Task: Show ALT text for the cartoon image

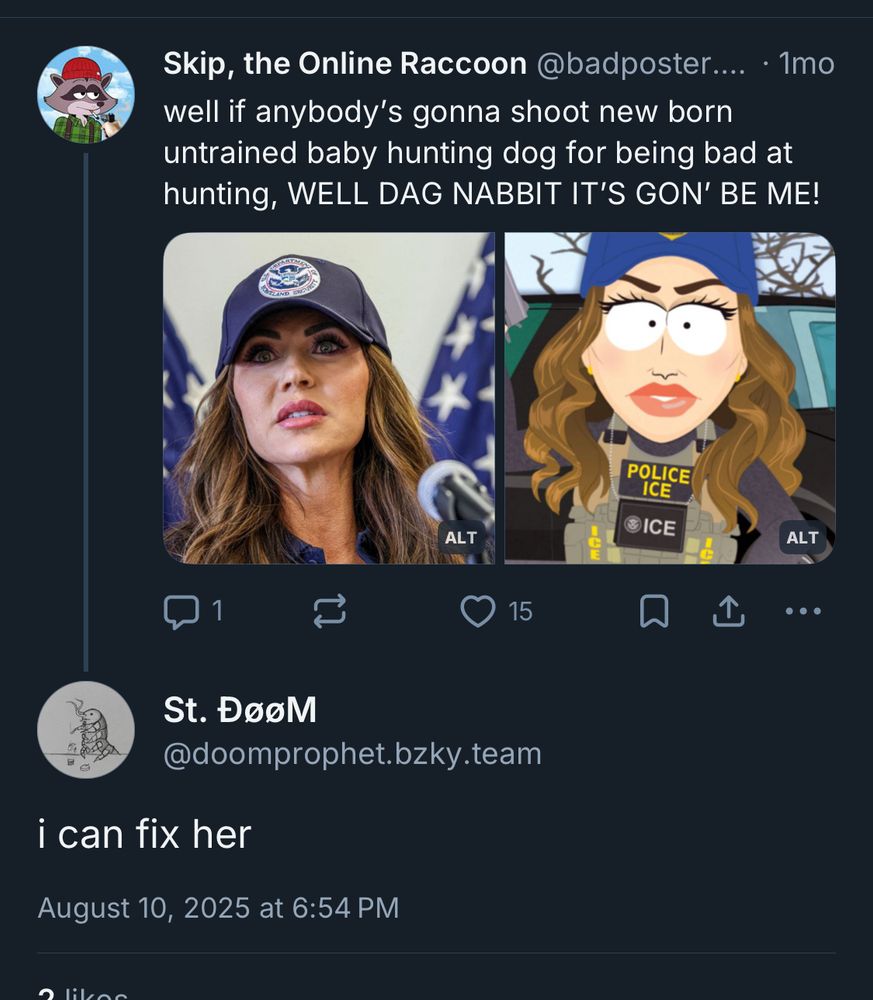Action: click(x=802, y=538)
